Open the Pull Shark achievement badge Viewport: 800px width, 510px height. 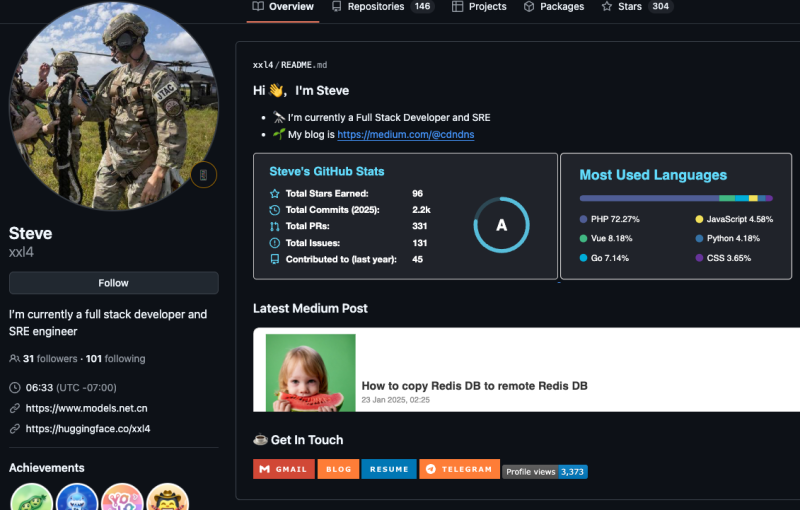tap(78, 498)
